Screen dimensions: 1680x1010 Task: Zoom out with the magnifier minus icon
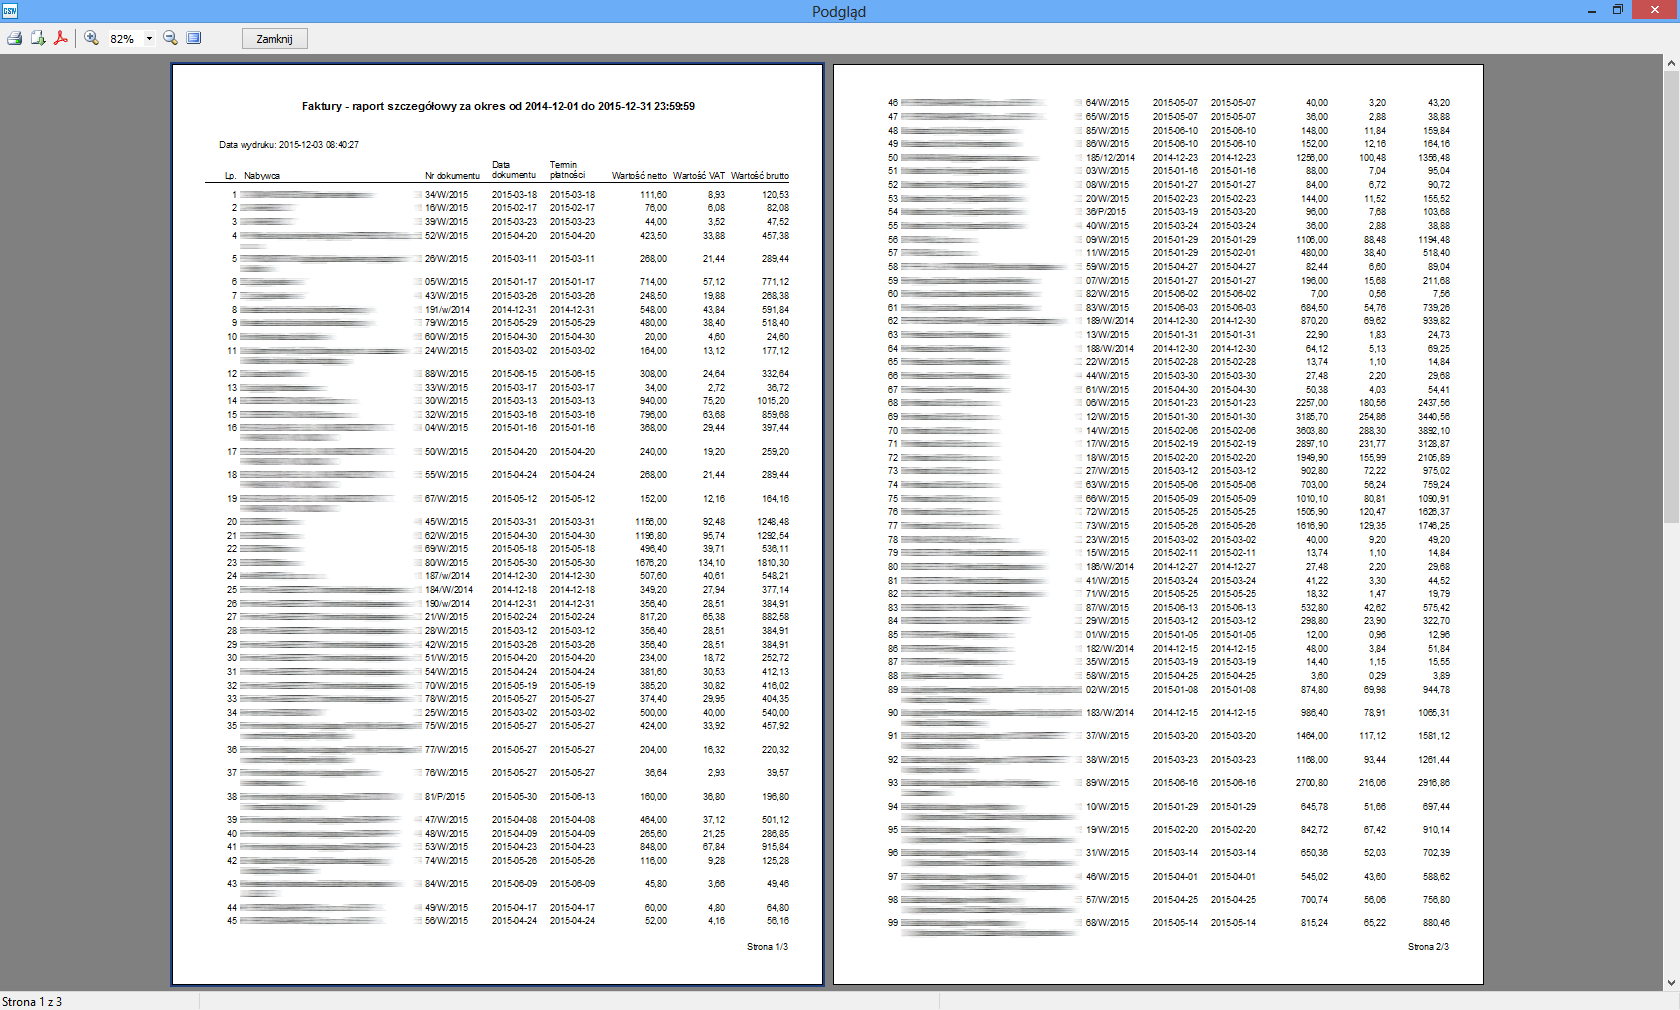pyautogui.click(x=171, y=38)
